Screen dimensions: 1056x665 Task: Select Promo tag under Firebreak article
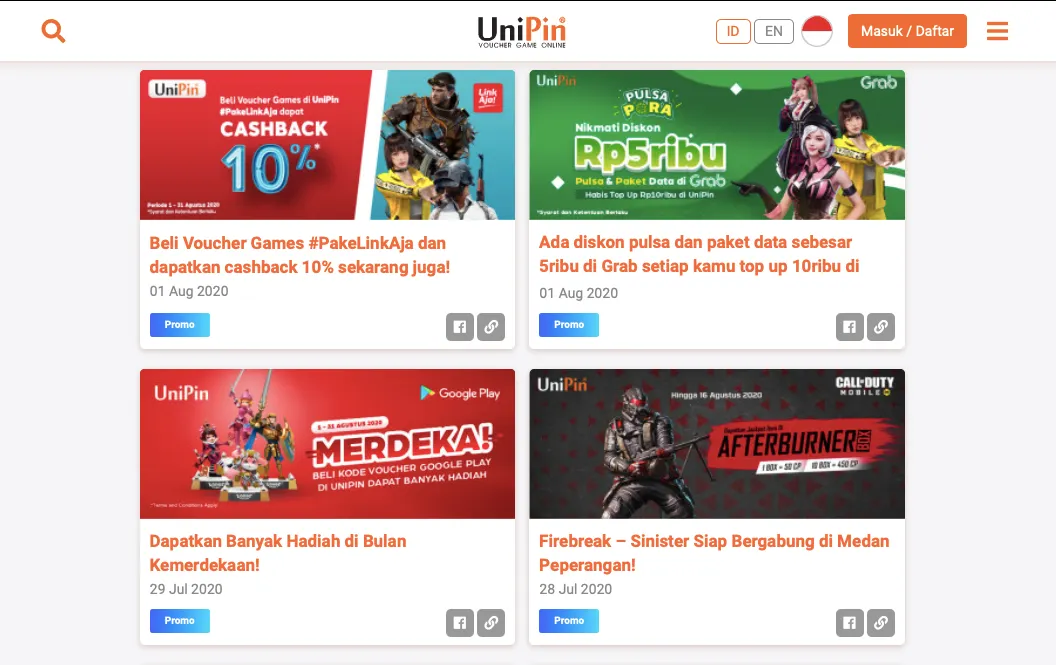(x=569, y=621)
